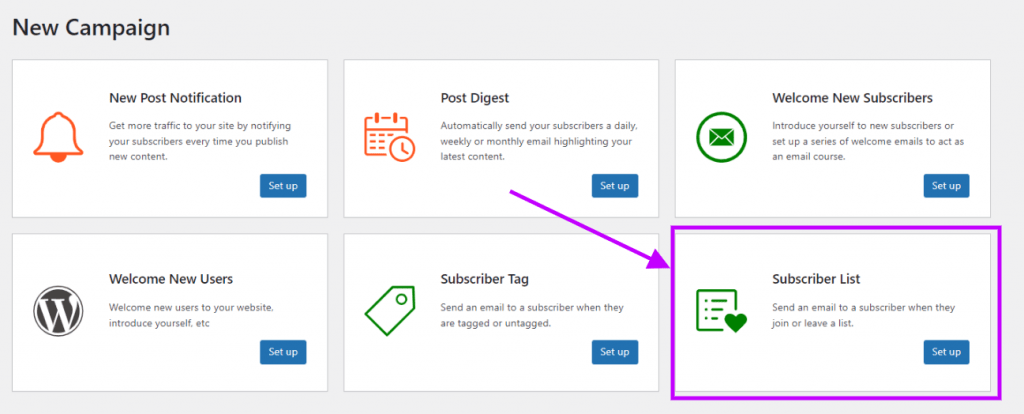Set up the Subscriber List campaign
1024x414 pixels.
(x=946, y=352)
